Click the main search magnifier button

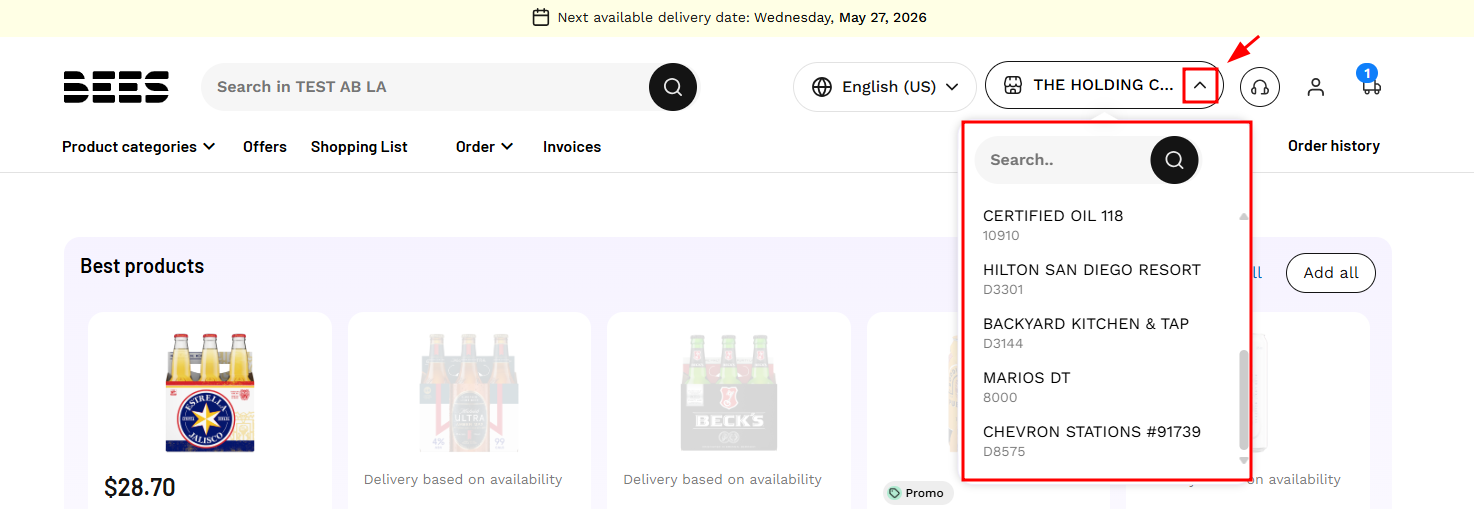[x=673, y=87]
